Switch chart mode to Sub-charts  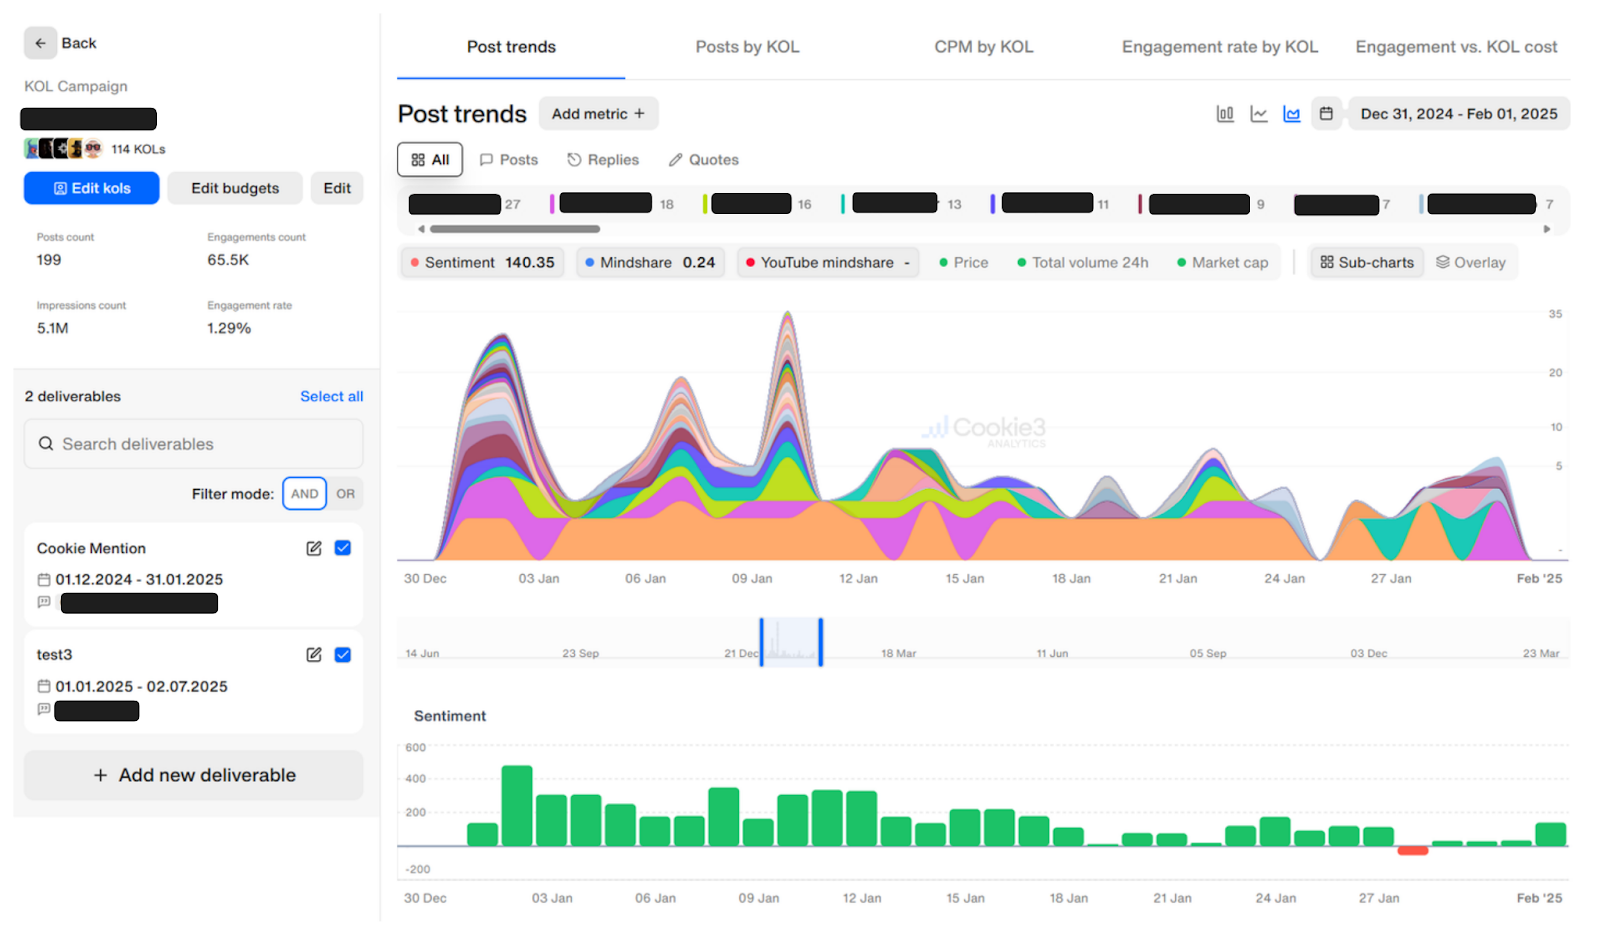pyautogui.click(x=1367, y=263)
